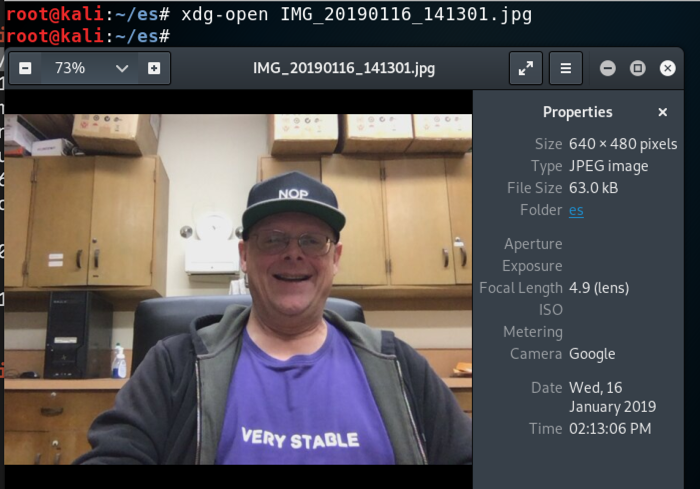
Task: Expand the zoom level dropdown chevron
Action: pos(122,68)
